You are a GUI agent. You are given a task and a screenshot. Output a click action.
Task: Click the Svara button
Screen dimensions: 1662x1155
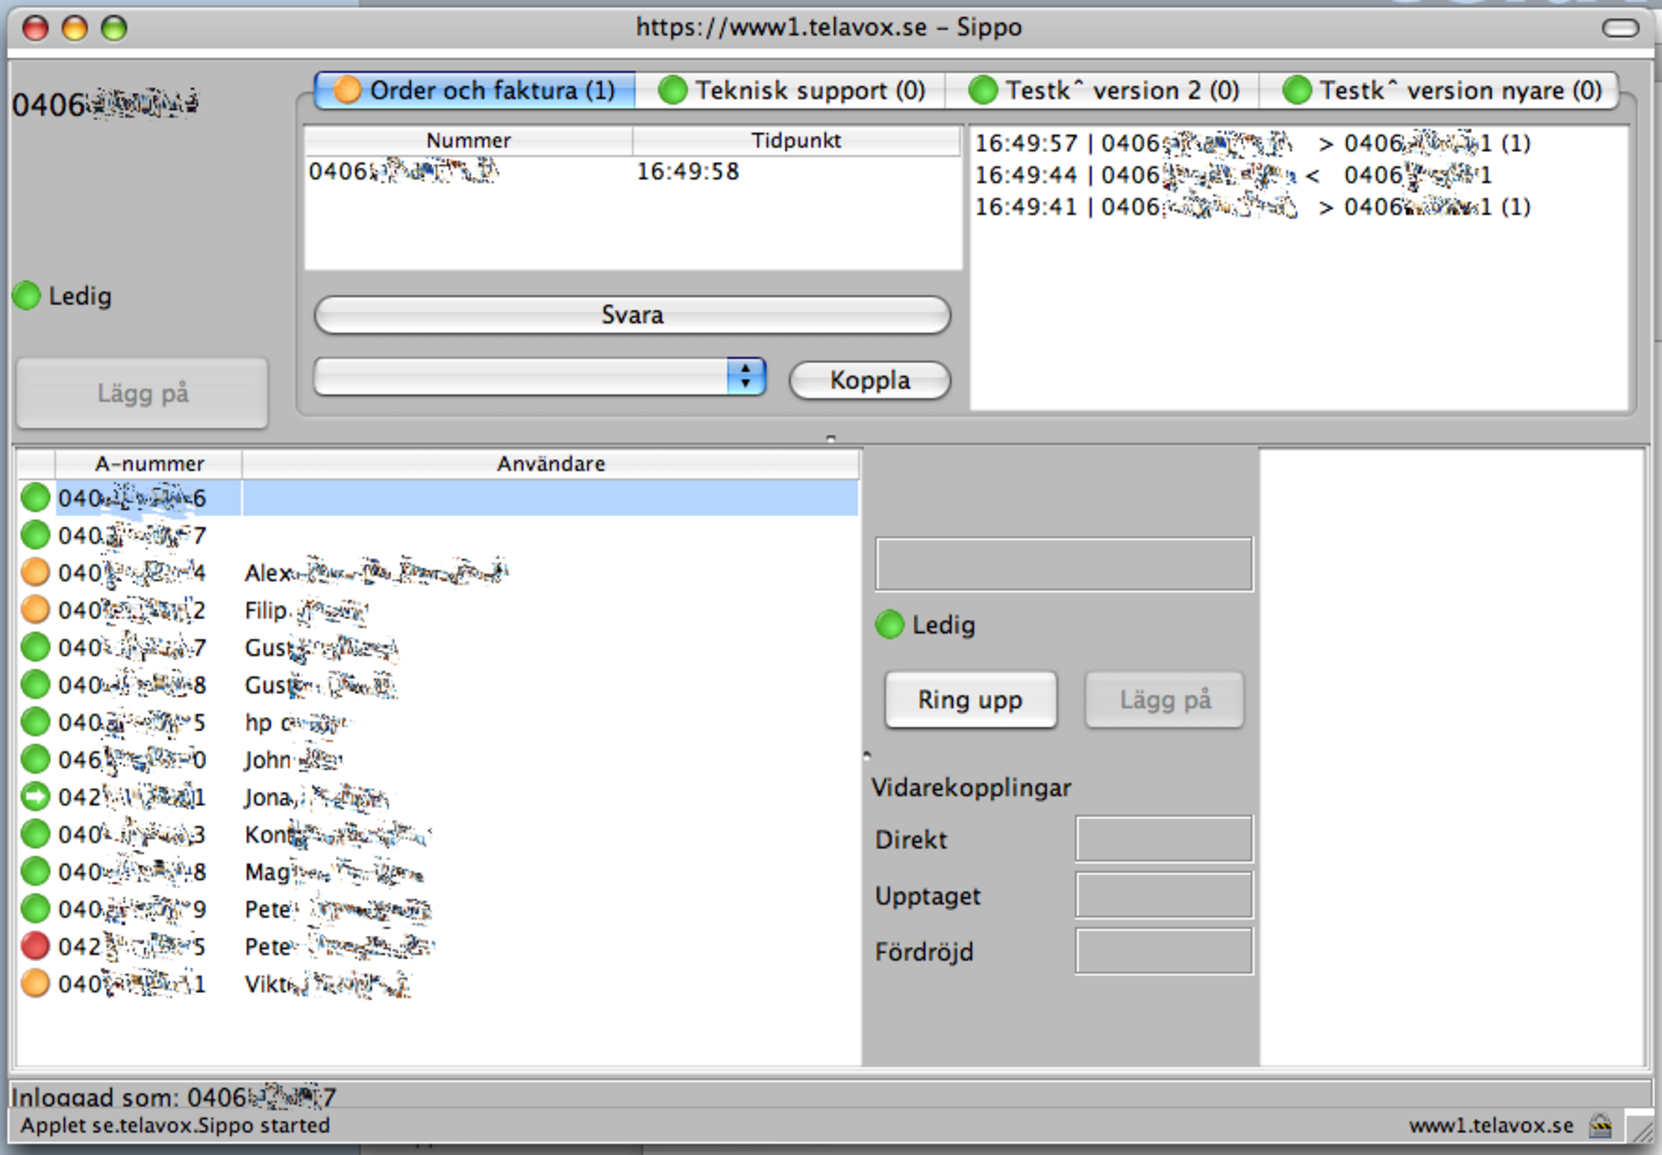click(x=632, y=315)
